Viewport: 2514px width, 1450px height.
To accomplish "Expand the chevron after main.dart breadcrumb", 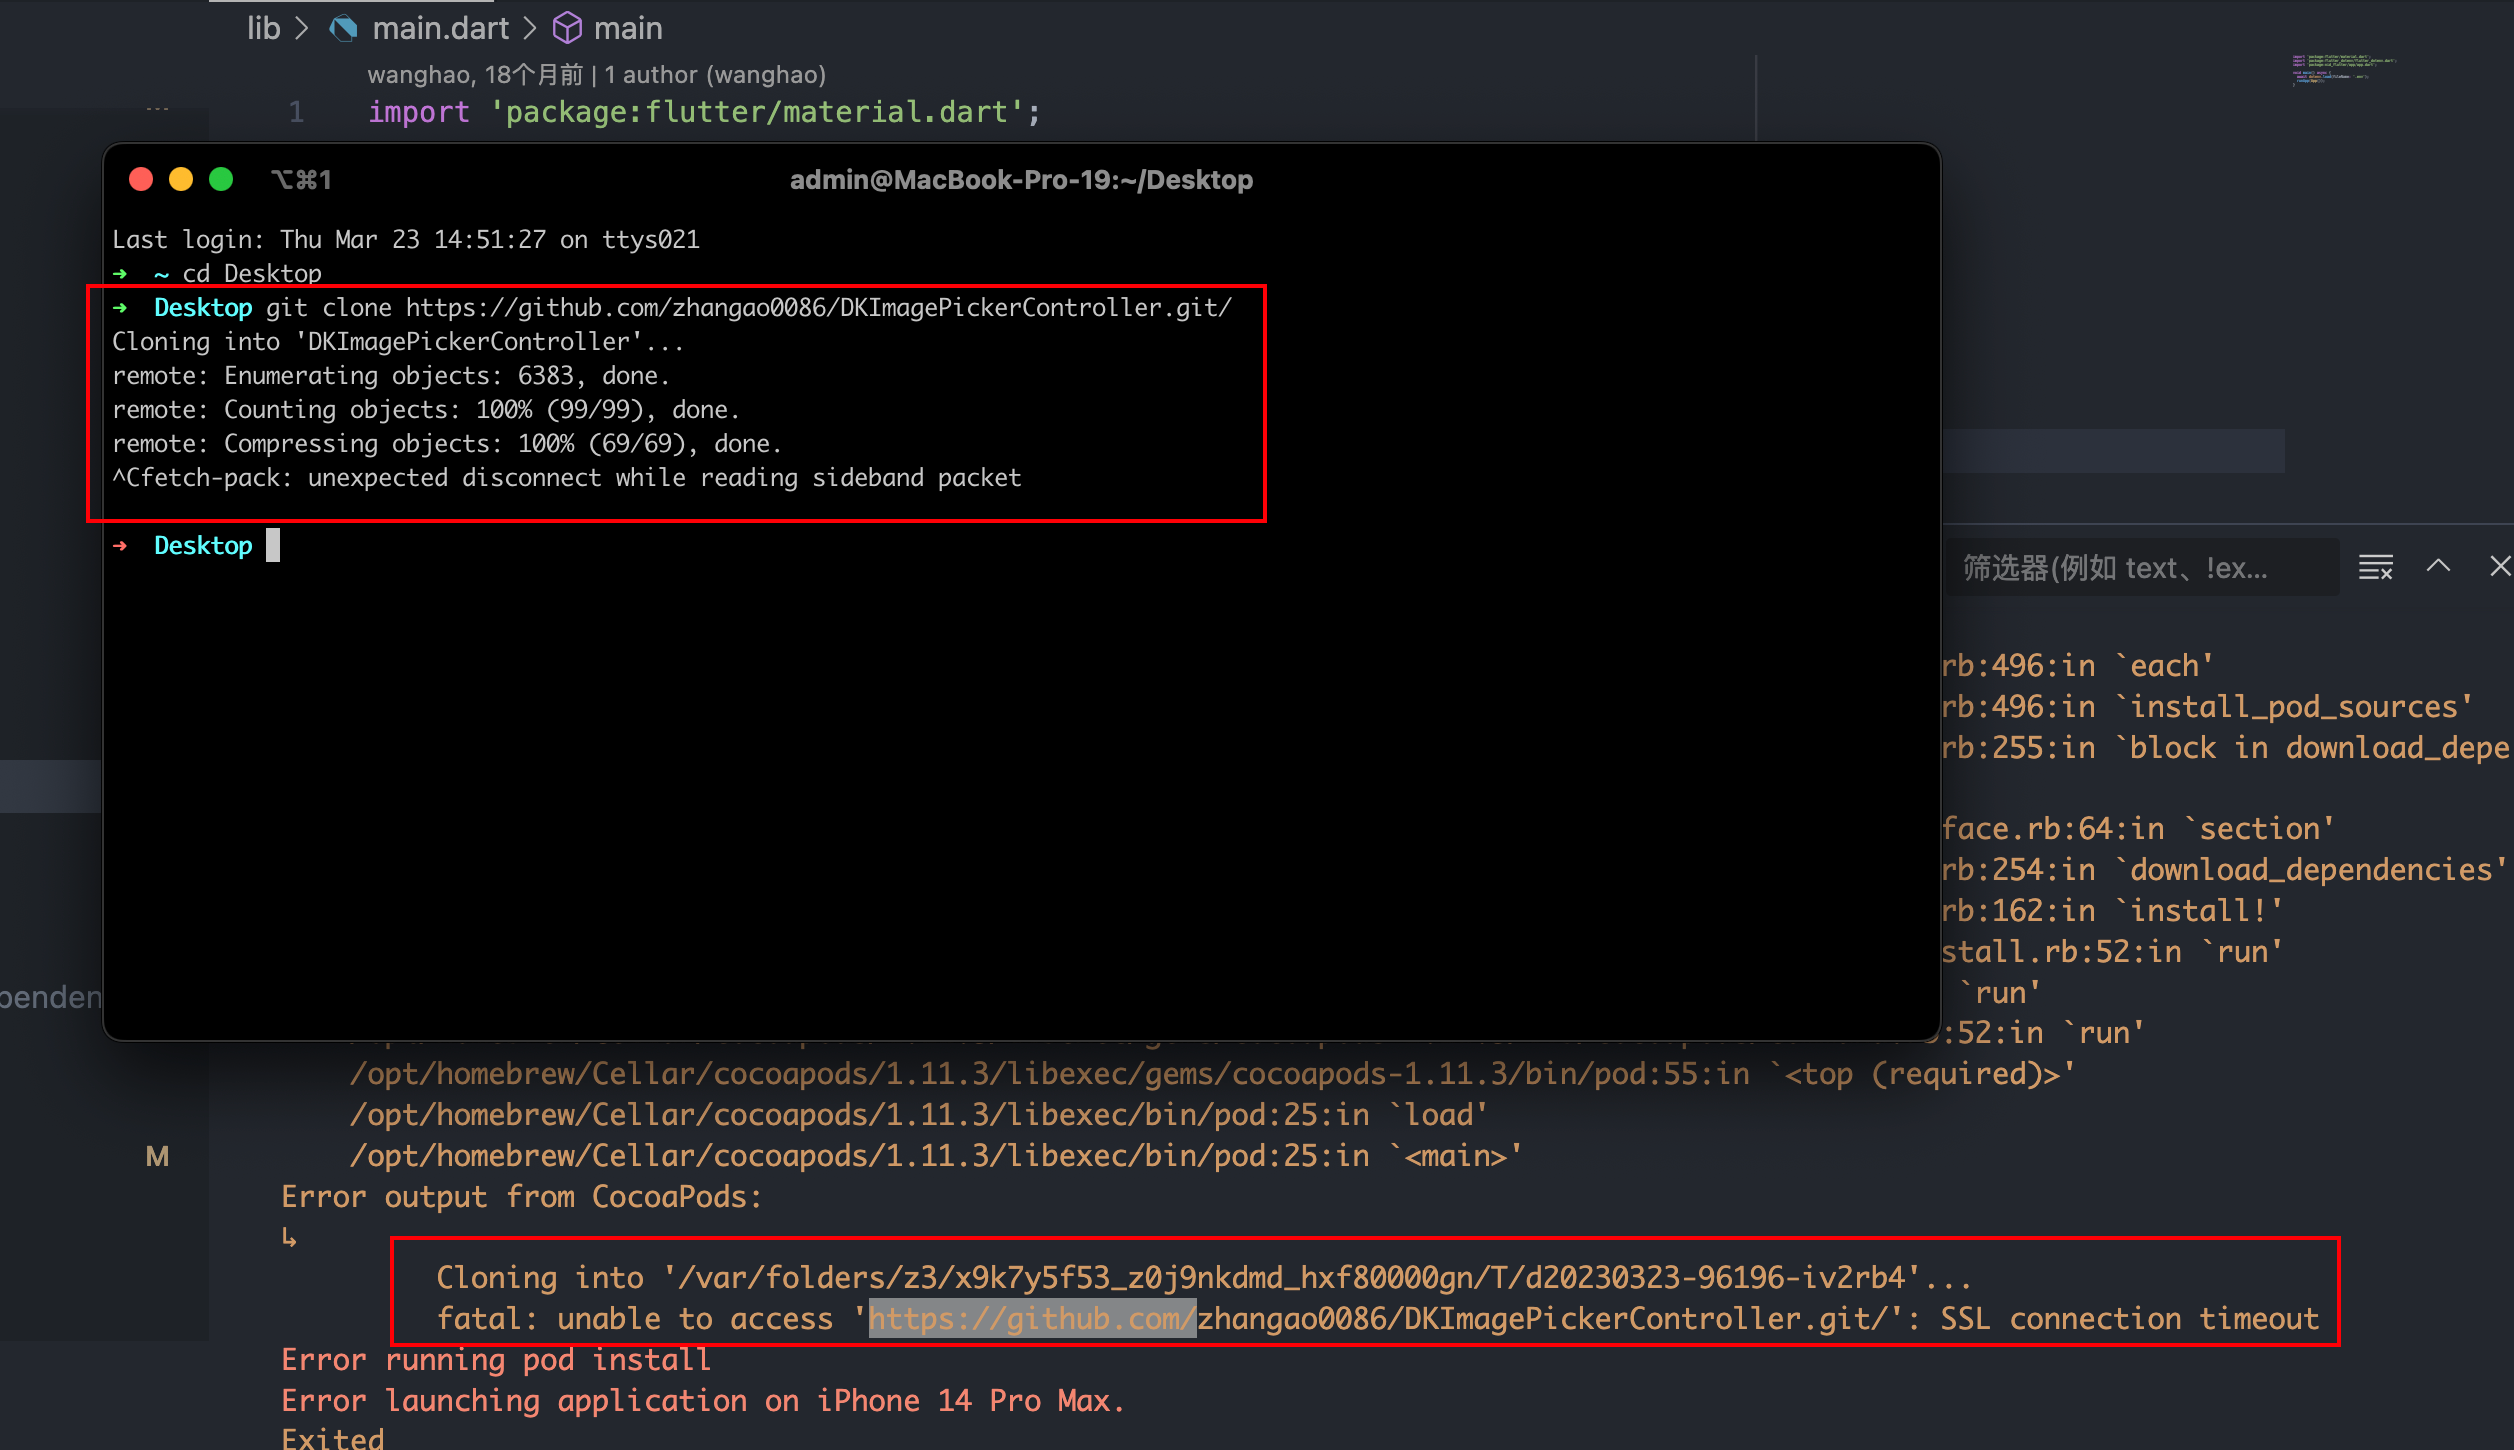I will [x=530, y=28].
